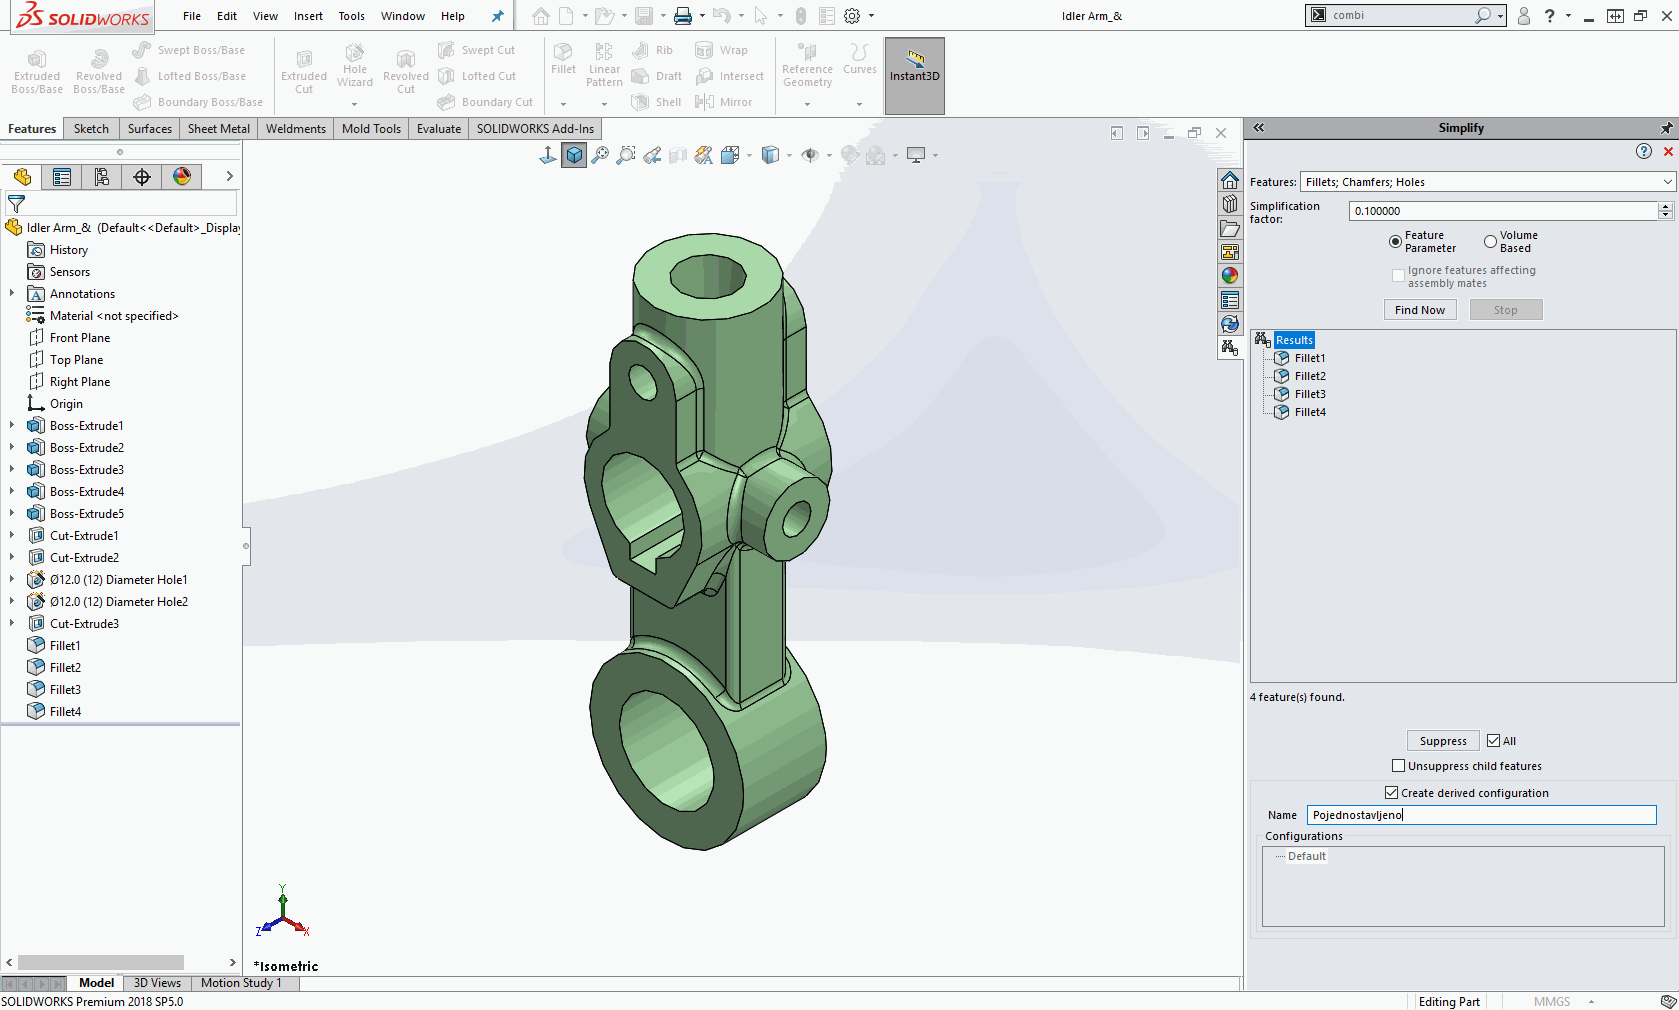Open SOLIDWORKS Resources home icon
The height and width of the screenshot is (1010, 1679).
pyautogui.click(x=1230, y=180)
